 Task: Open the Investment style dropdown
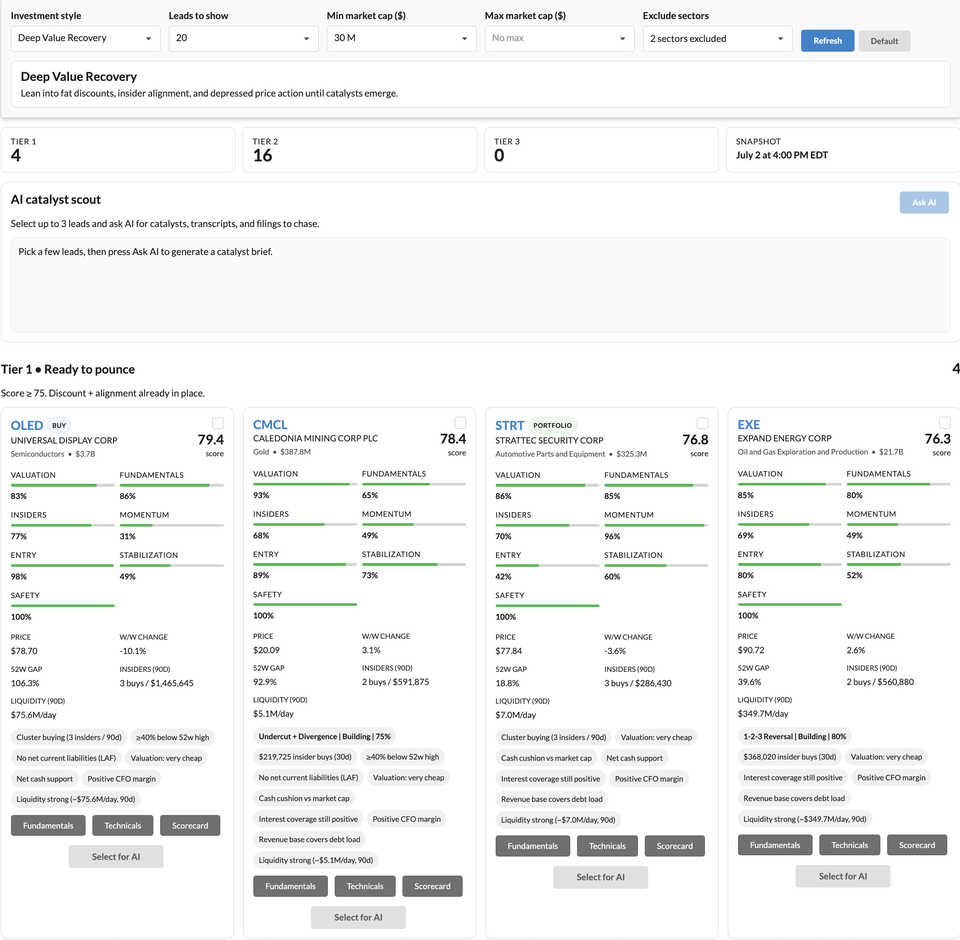pyautogui.click(x=86, y=39)
